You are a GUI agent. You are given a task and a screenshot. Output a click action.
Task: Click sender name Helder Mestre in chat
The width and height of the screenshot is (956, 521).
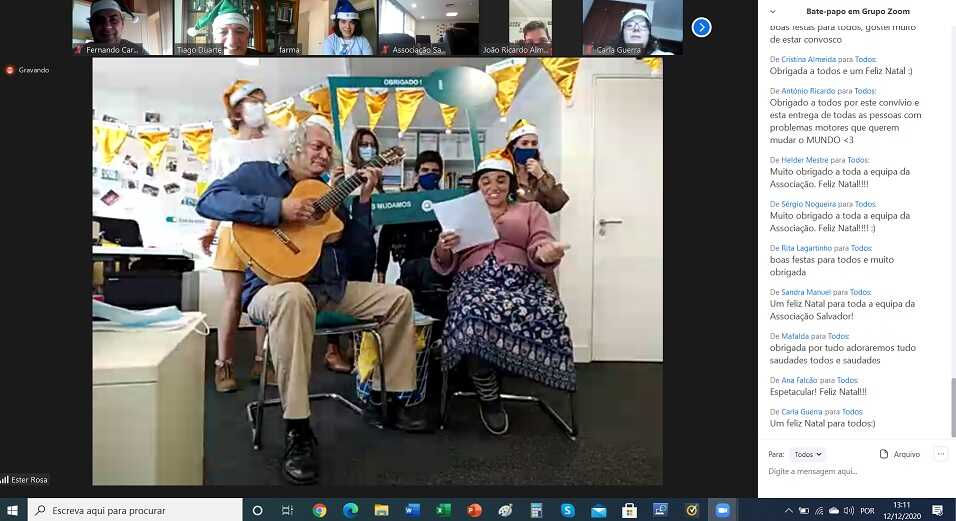point(805,160)
